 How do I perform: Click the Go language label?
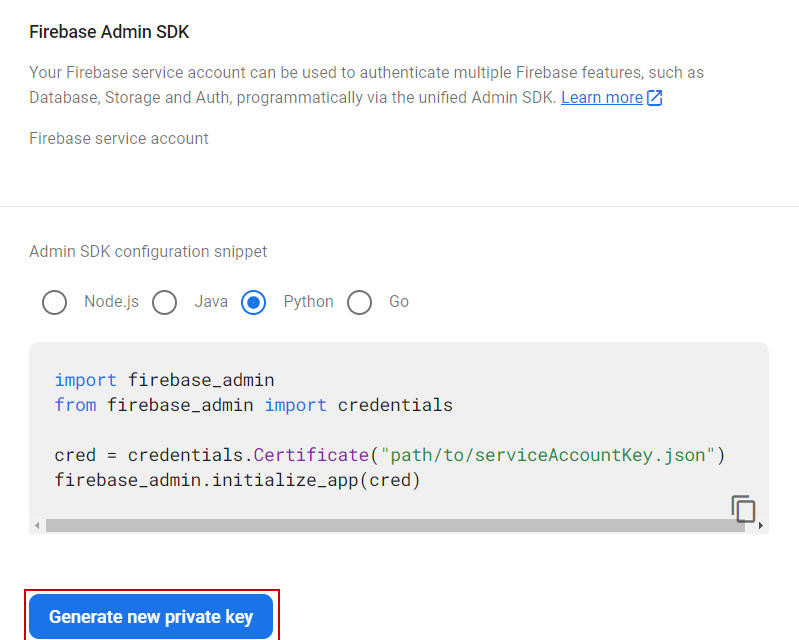tap(399, 302)
